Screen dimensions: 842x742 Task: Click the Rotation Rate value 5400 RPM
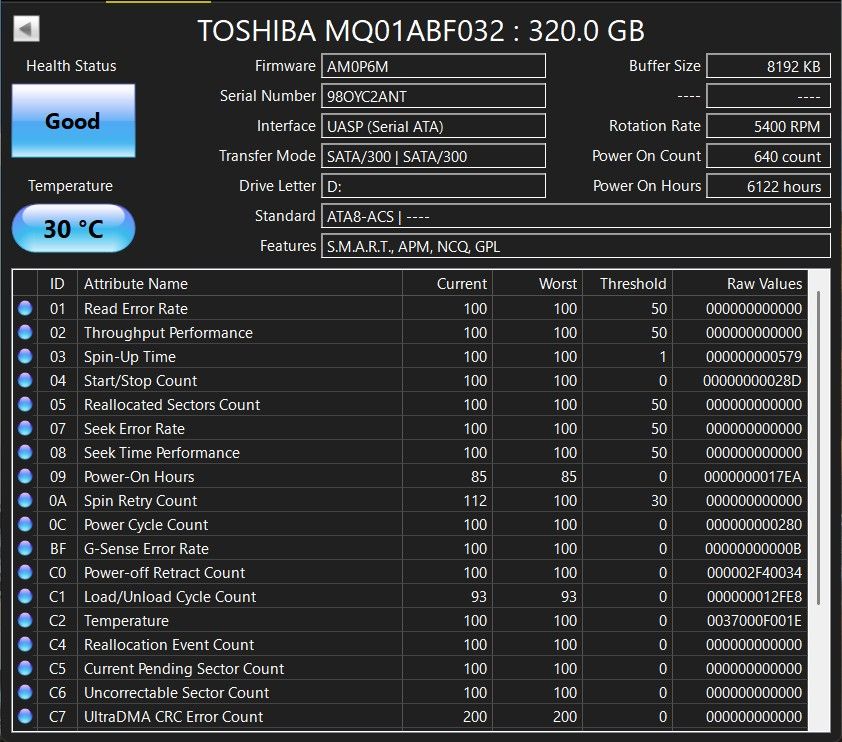pos(768,126)
